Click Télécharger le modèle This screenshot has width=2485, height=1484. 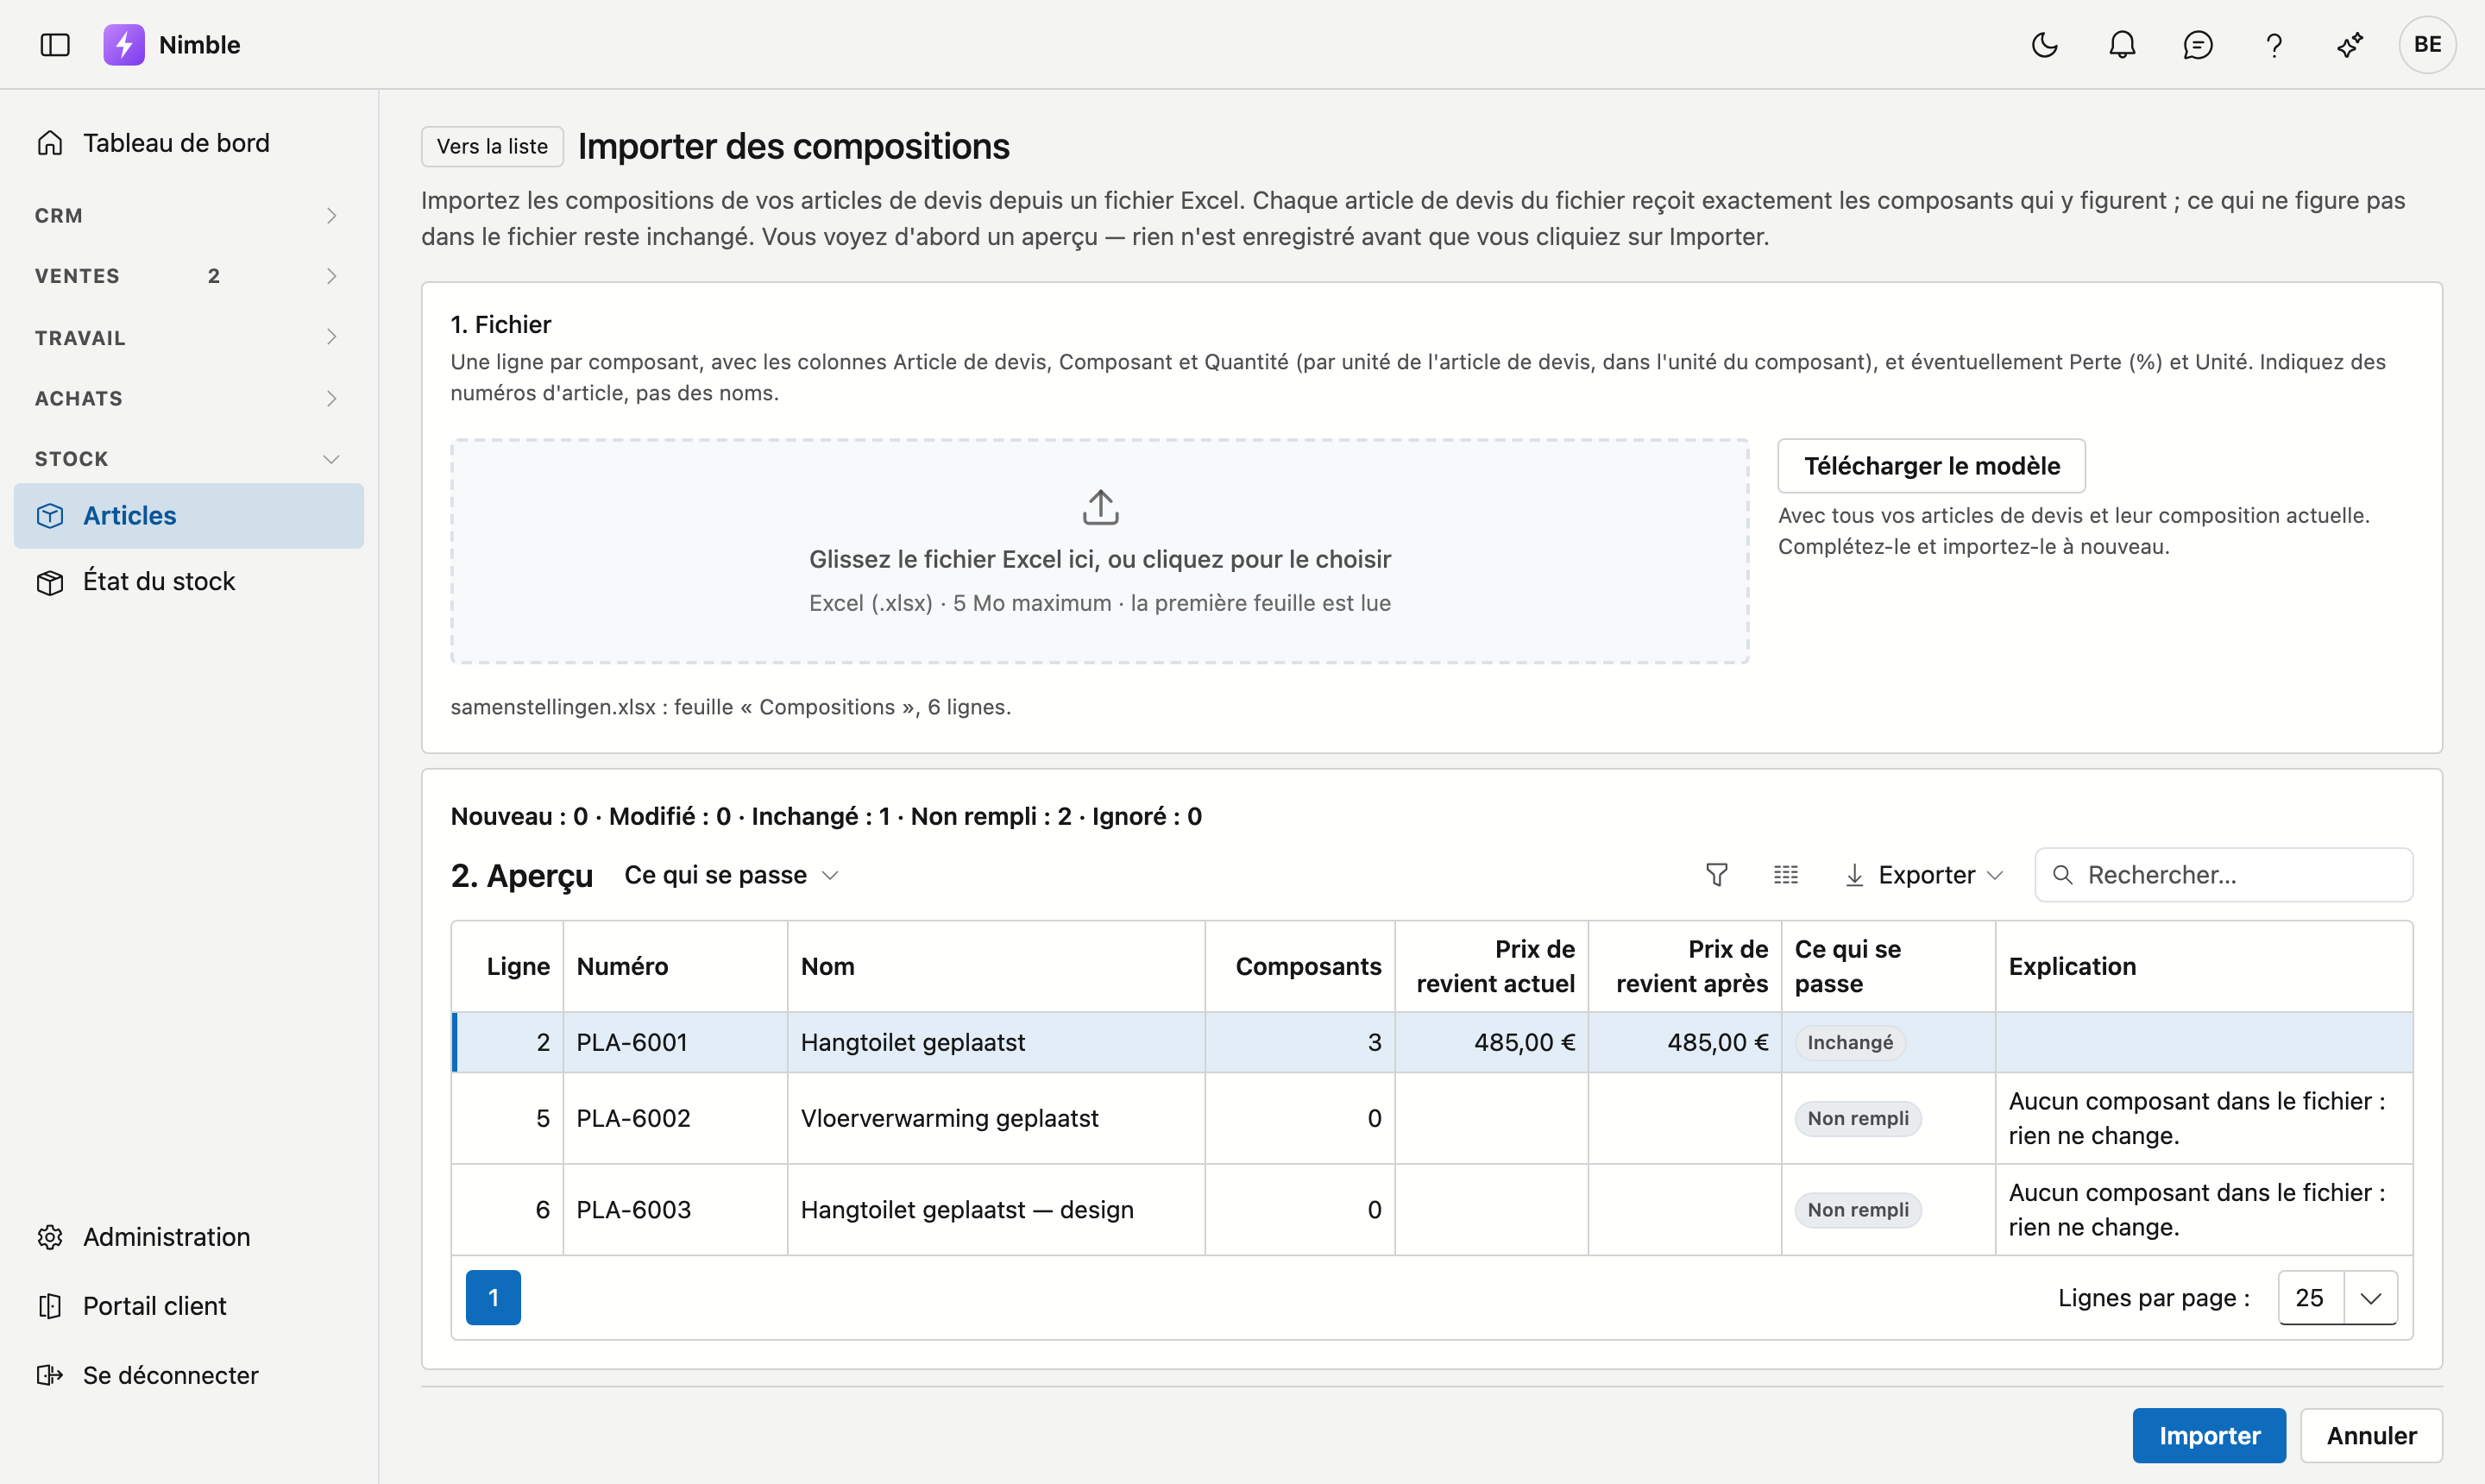[x=1932, y=466]
